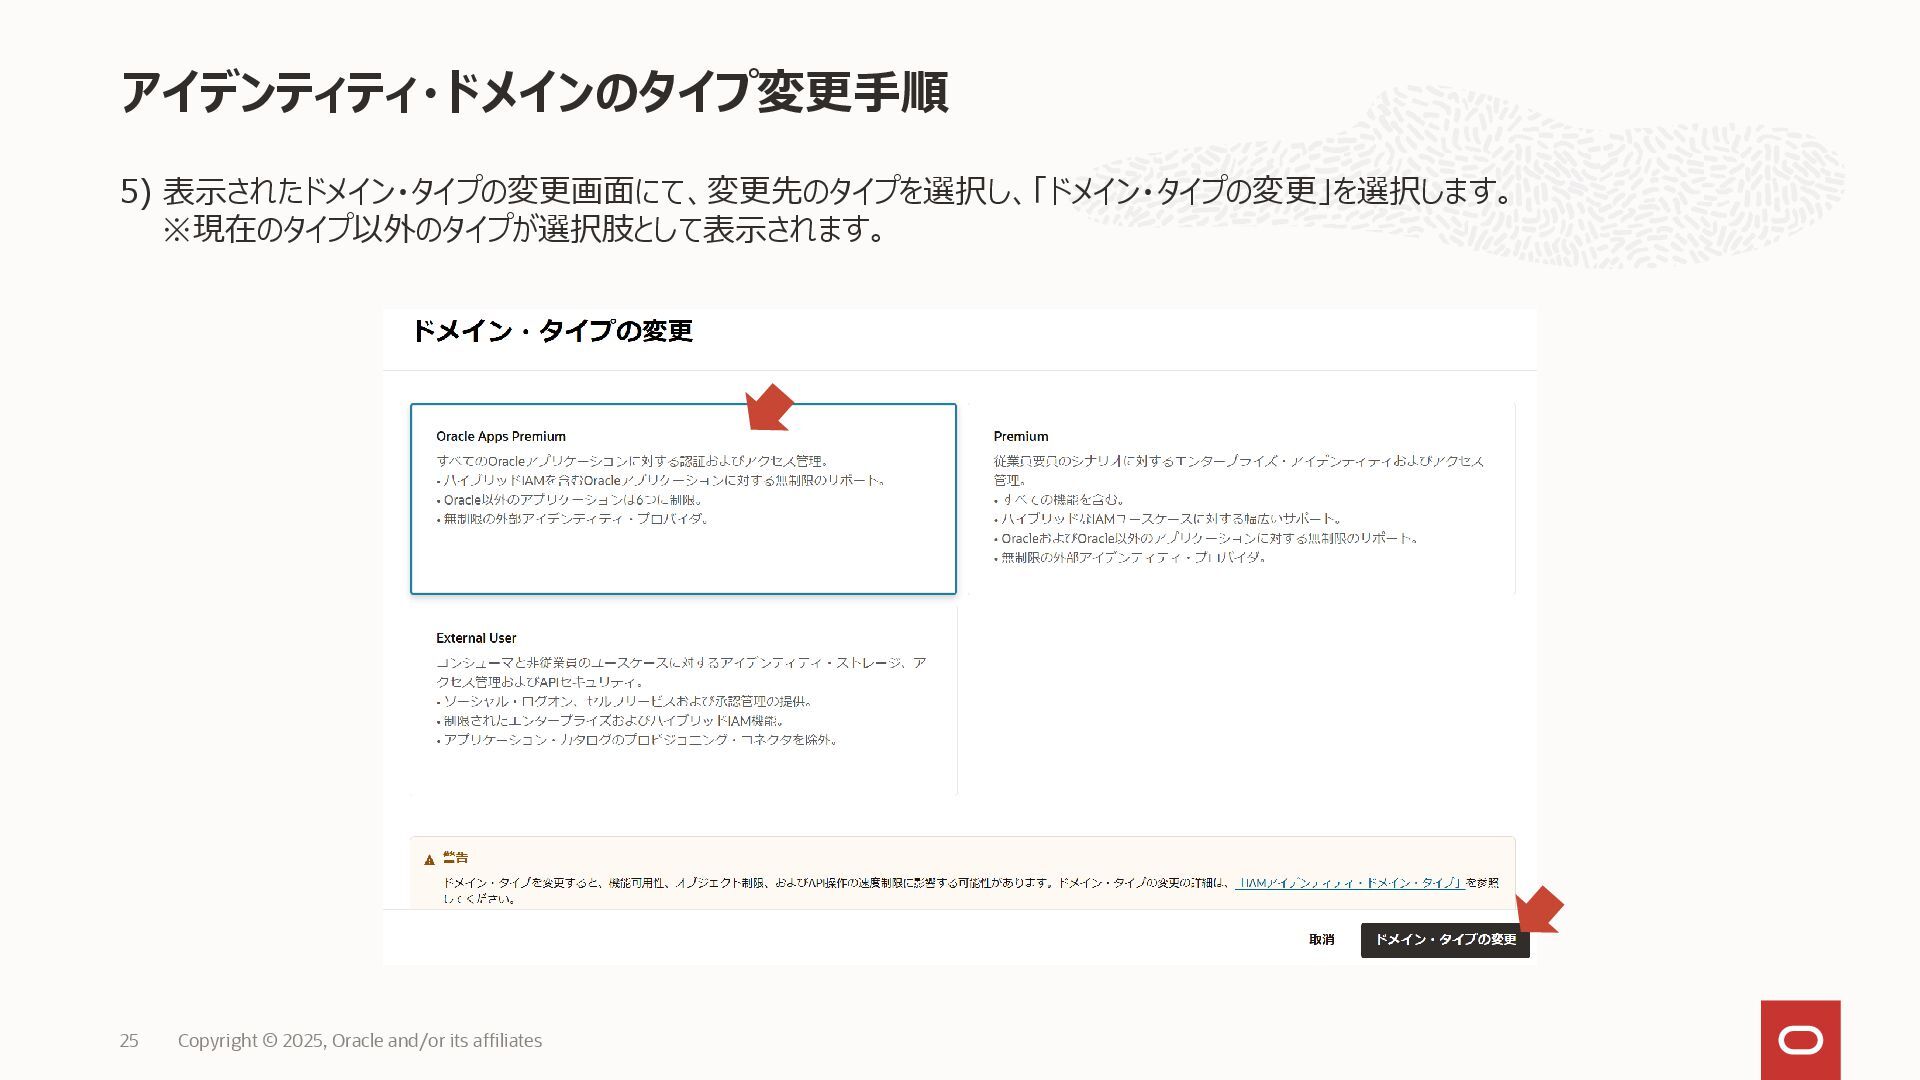Click the 警告 warning label
The height and width of the screenshot is (1080, 1920).
tap(456, 858)
